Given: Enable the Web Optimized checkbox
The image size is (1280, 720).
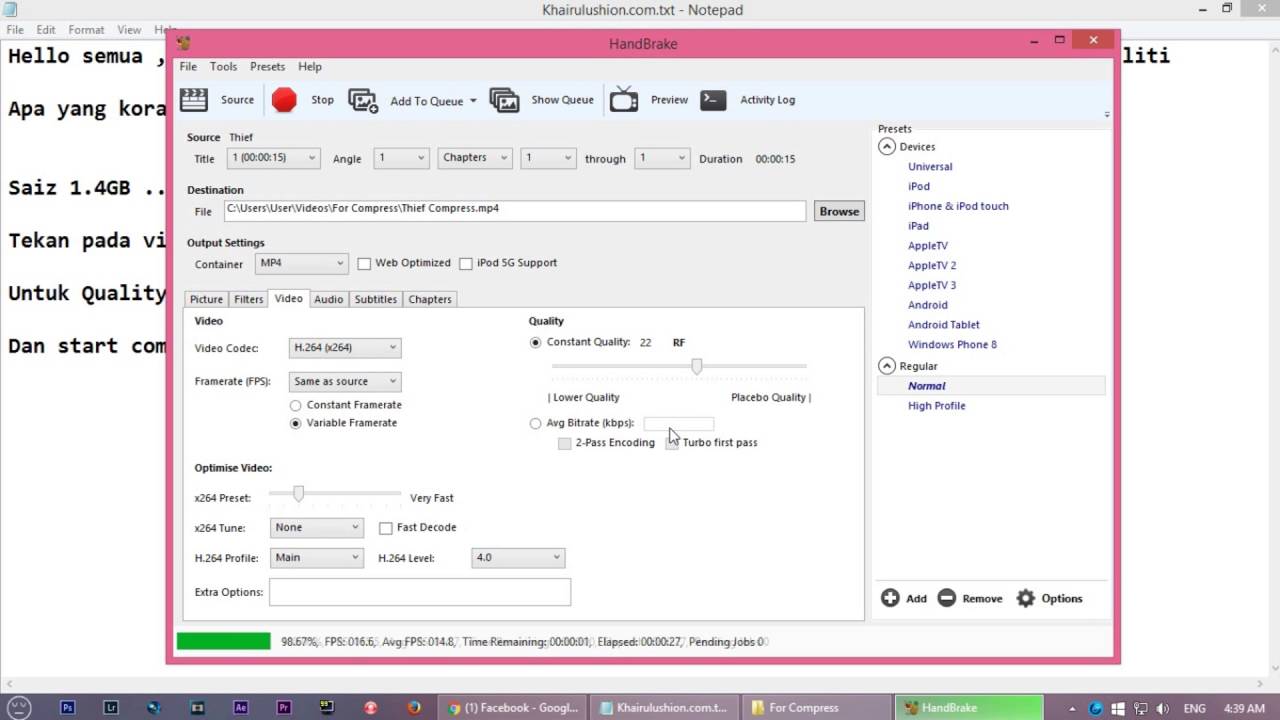Looking at the screenshot, I should 364,263.
